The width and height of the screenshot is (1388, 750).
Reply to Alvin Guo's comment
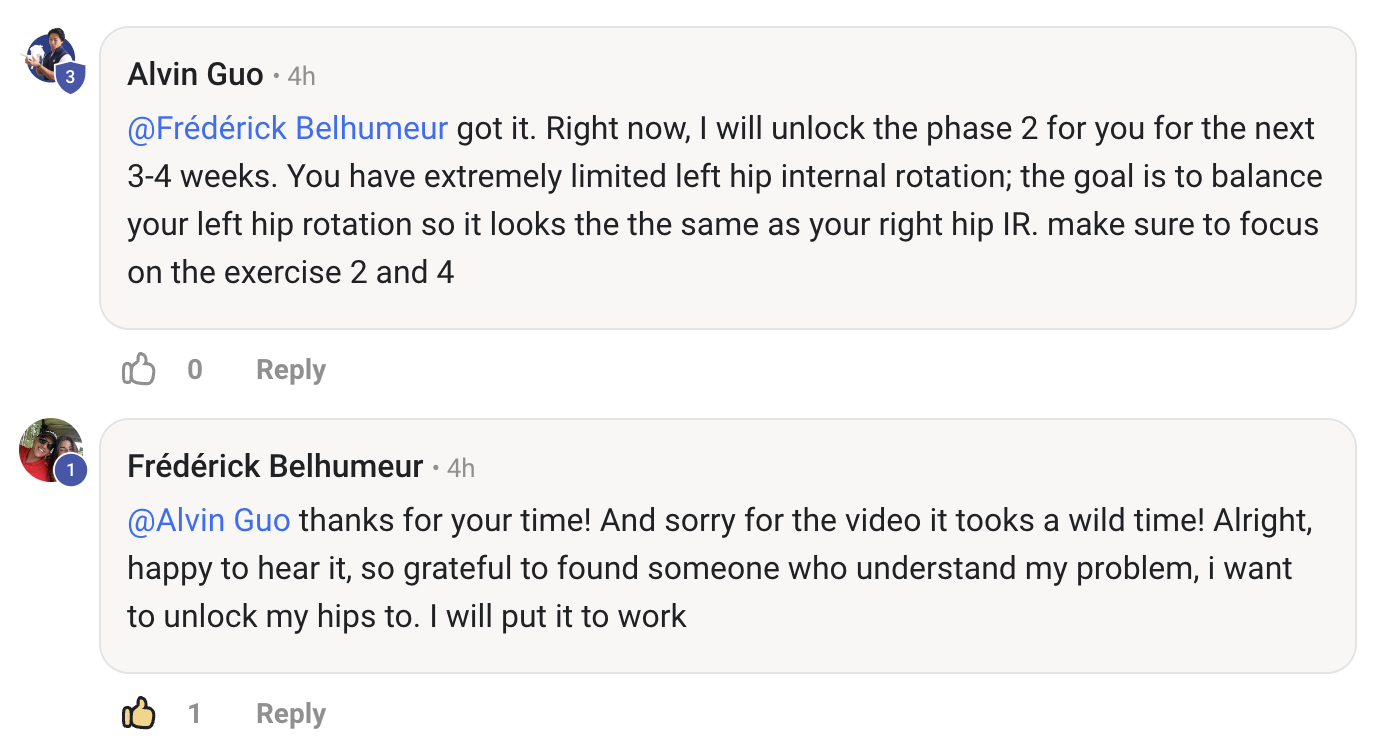[290, 370]
